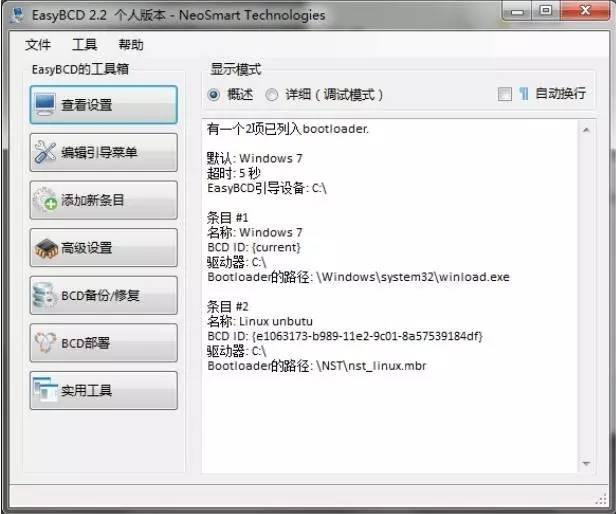
Task: Click the line 名称: Windows 7
Action: pyautogui.click(x=255, y=232)
